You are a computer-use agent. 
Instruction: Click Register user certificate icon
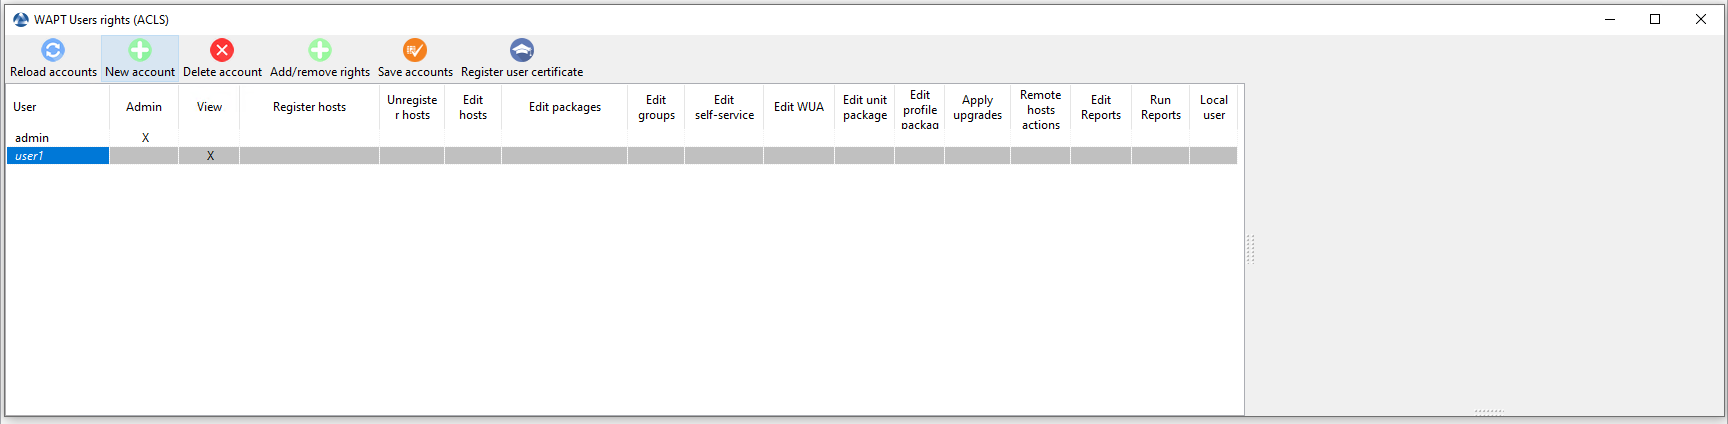[x=522, y=50]
